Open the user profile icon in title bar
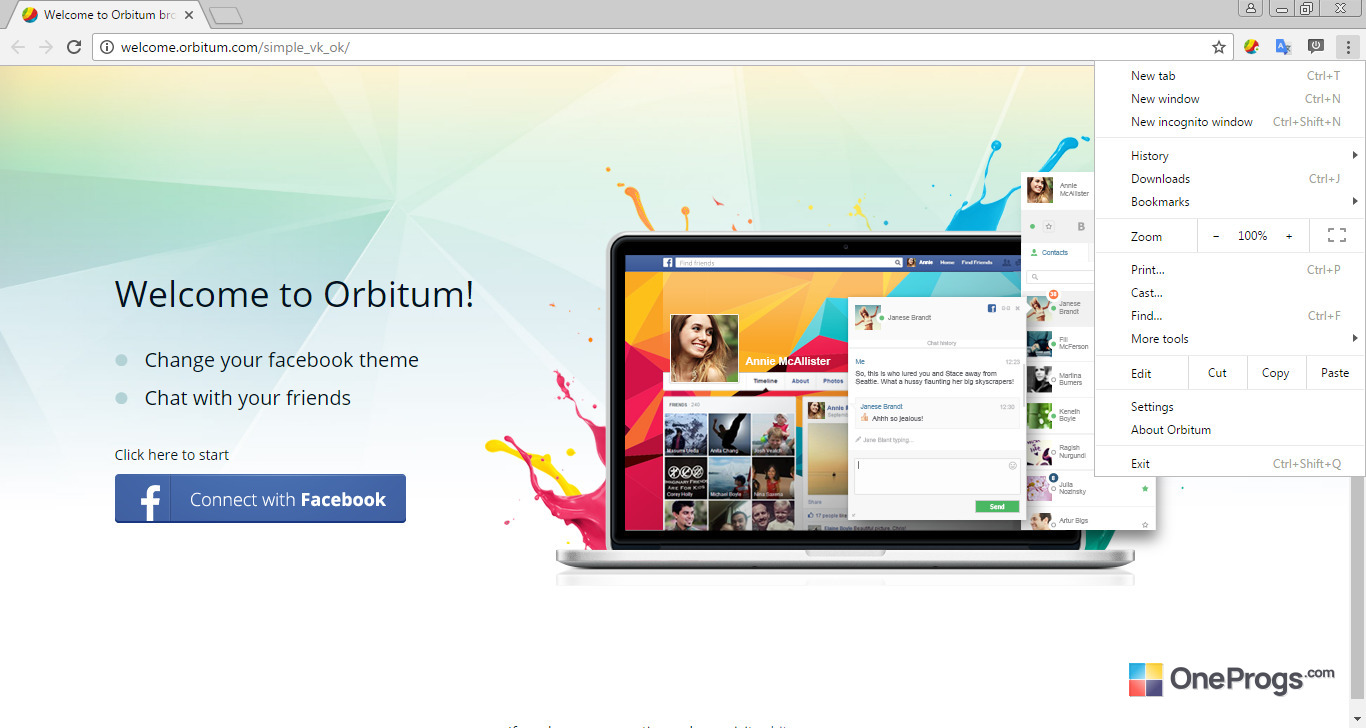Image resolution: width=1366 pixels, height=728 pixels. [x=1251, y=9]
